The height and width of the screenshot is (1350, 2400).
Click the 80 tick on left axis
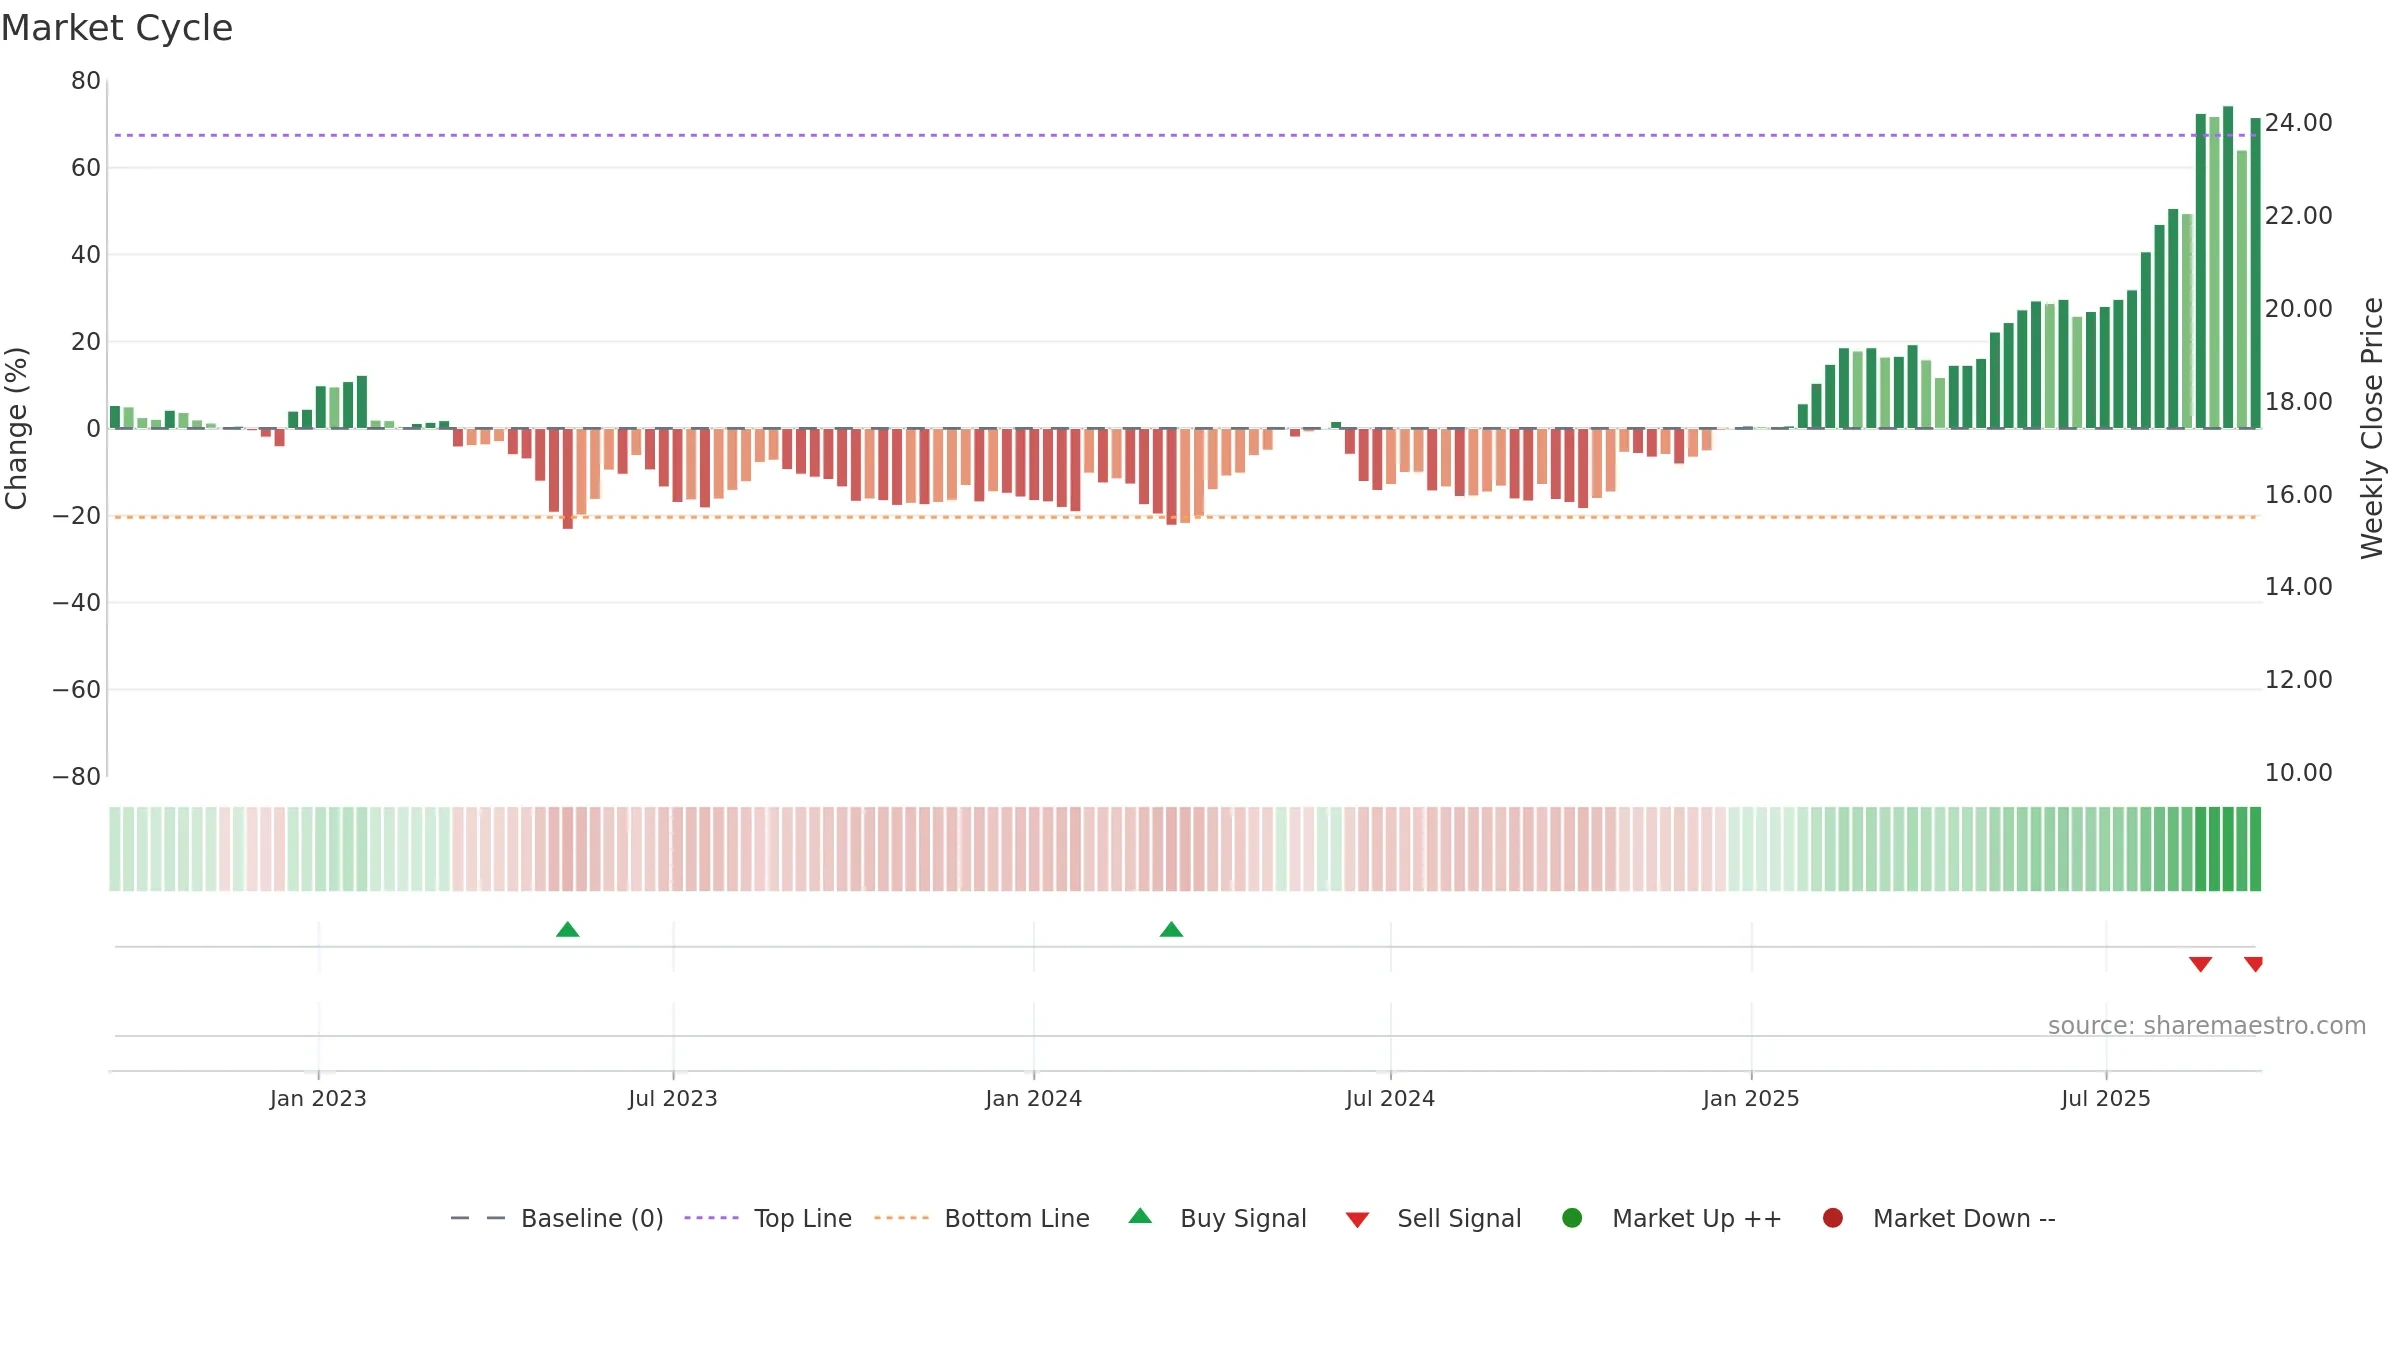(x=86, y=81)
